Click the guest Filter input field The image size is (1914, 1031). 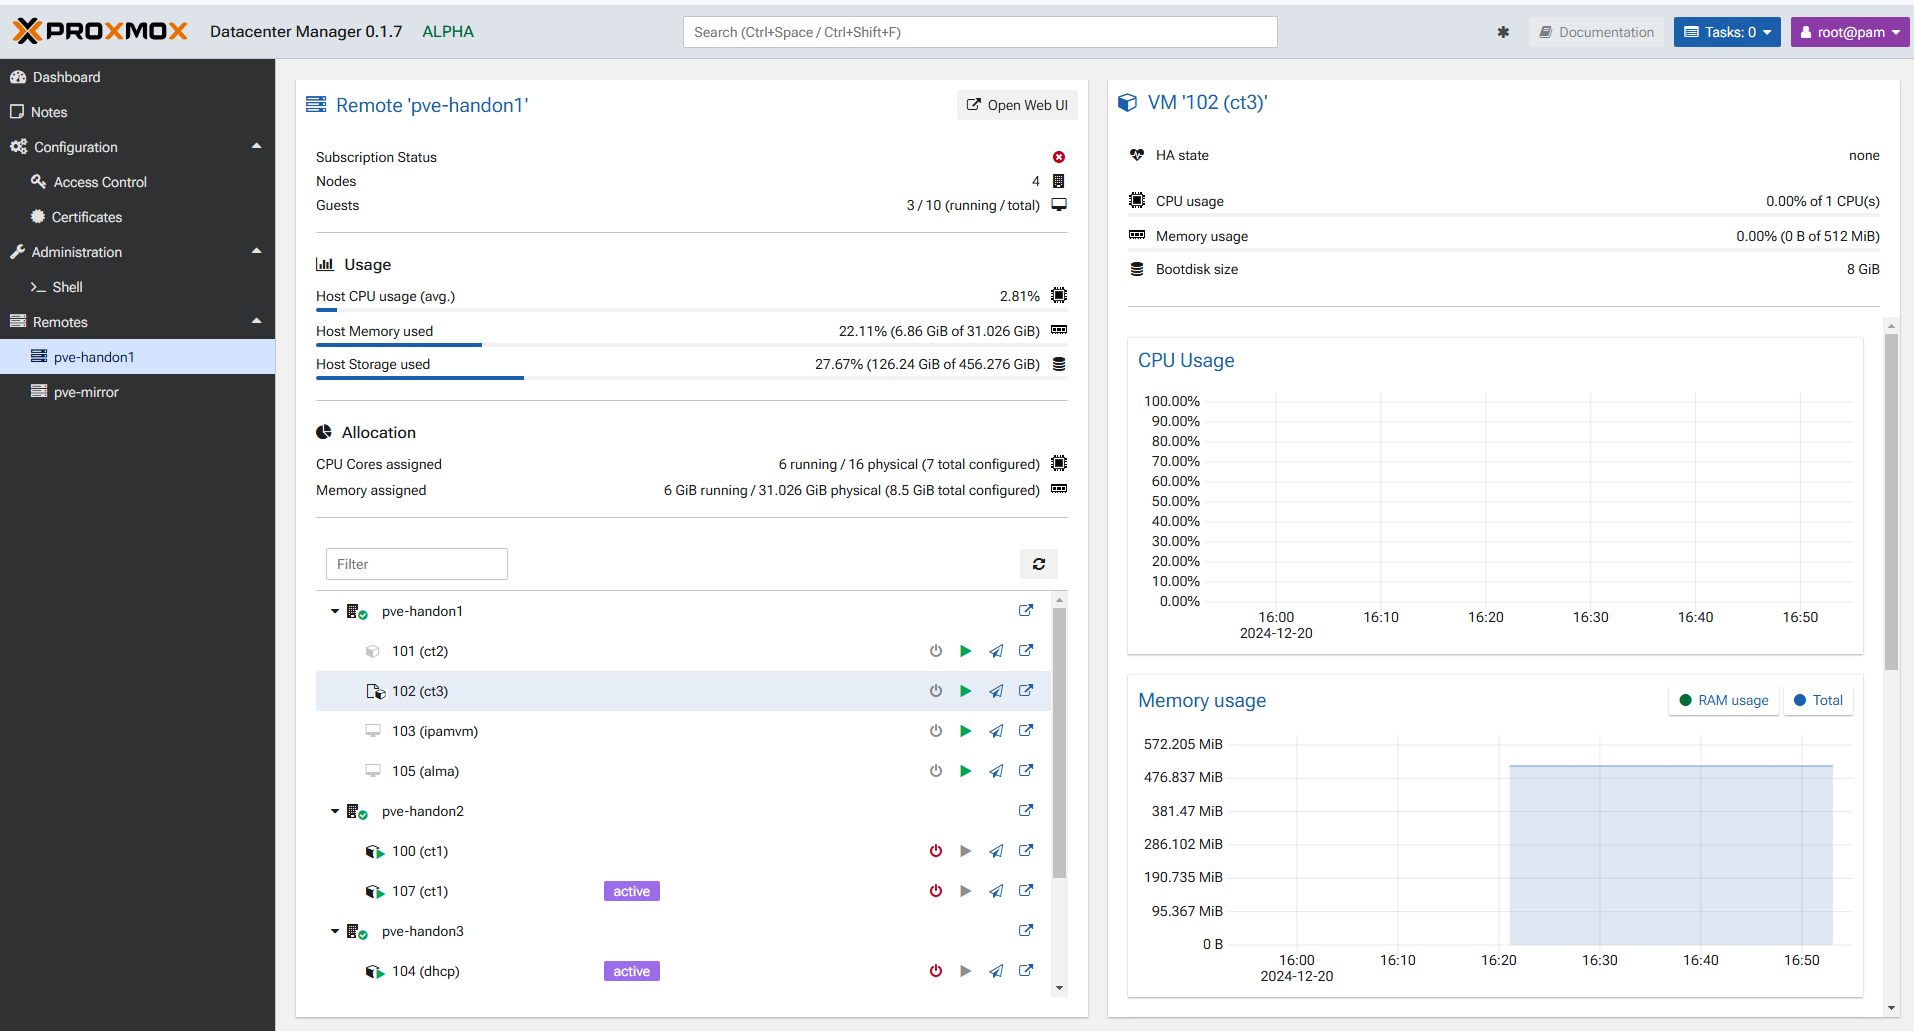tap(417, 564)
